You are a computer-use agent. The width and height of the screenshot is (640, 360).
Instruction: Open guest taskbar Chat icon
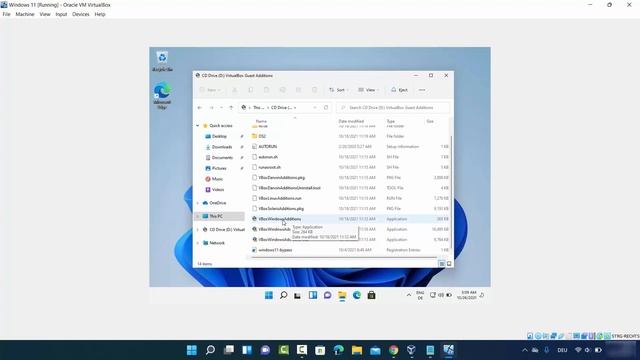(327, 295)
